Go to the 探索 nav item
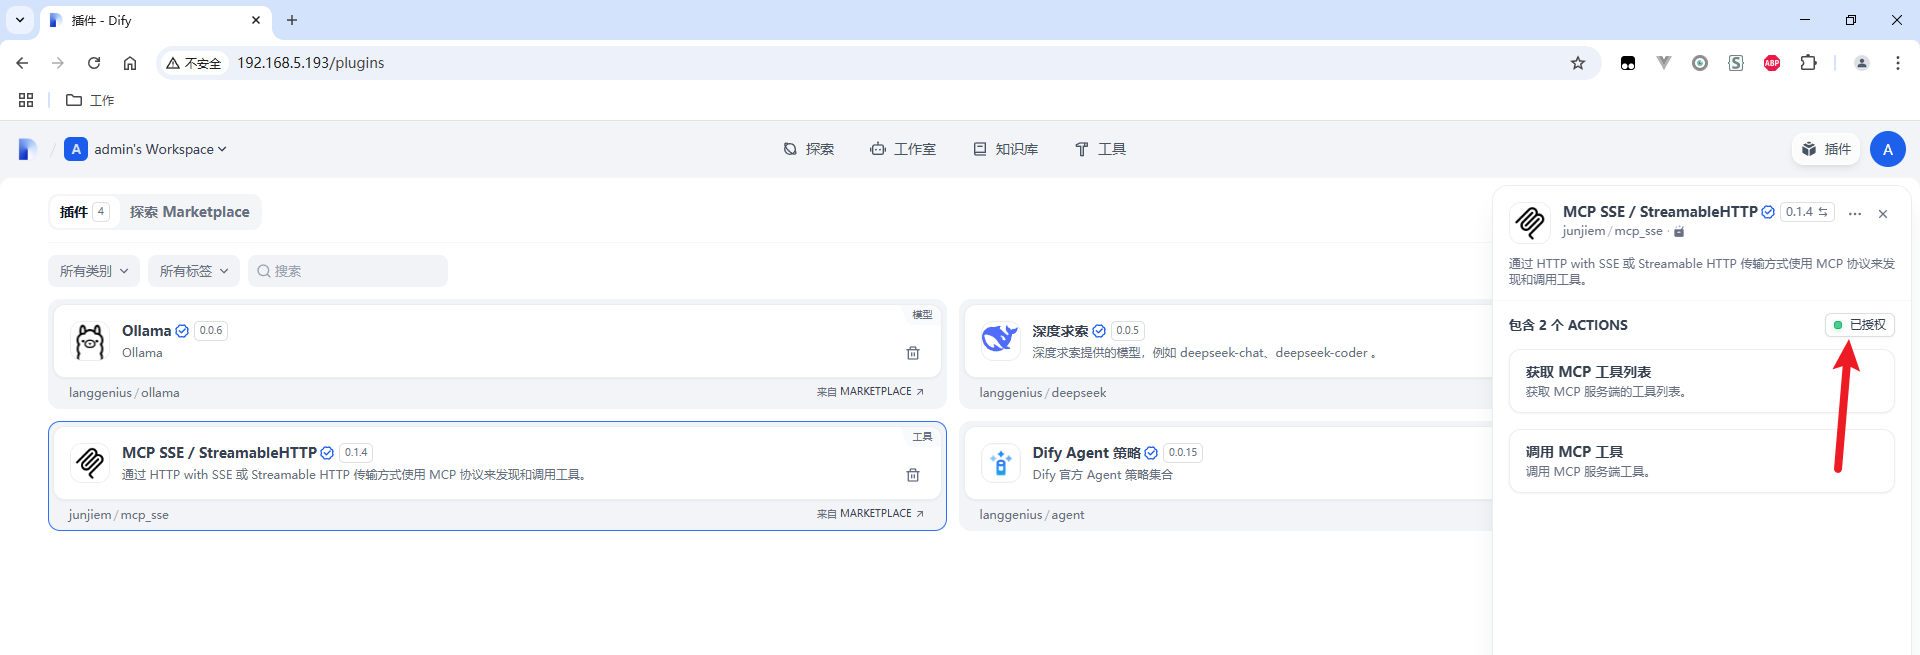 (x=808, y=149)
